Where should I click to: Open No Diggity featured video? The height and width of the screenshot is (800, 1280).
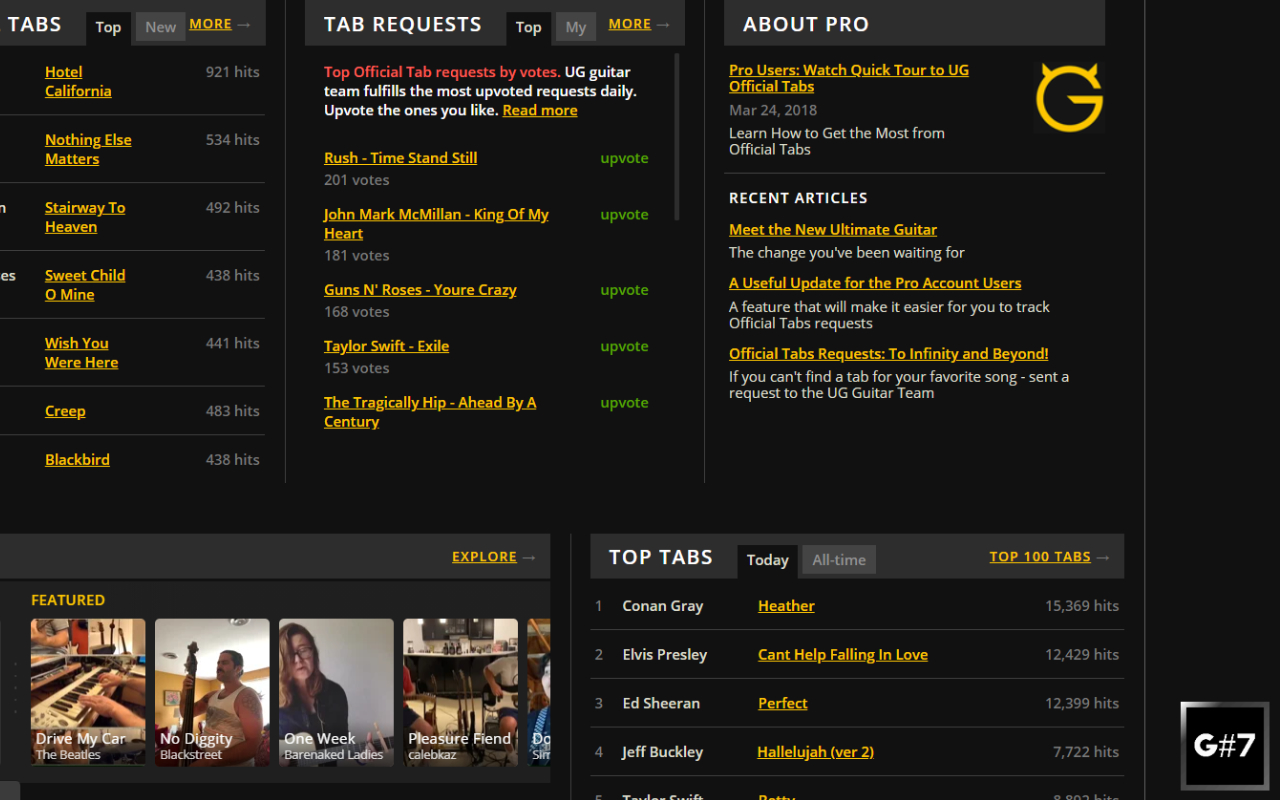tap(212, 692)
